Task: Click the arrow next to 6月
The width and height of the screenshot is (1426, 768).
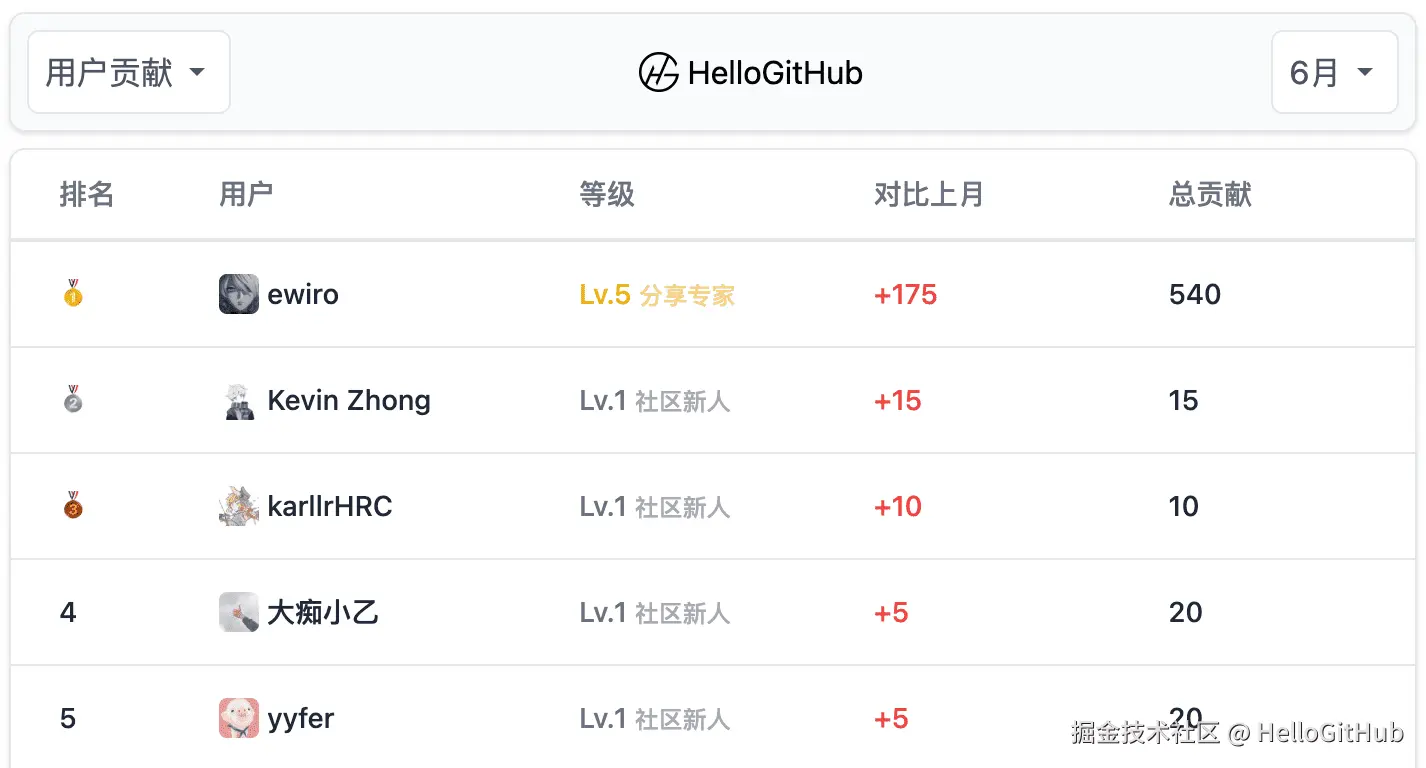Action: pyautogui.click(x=1364, y=72)
